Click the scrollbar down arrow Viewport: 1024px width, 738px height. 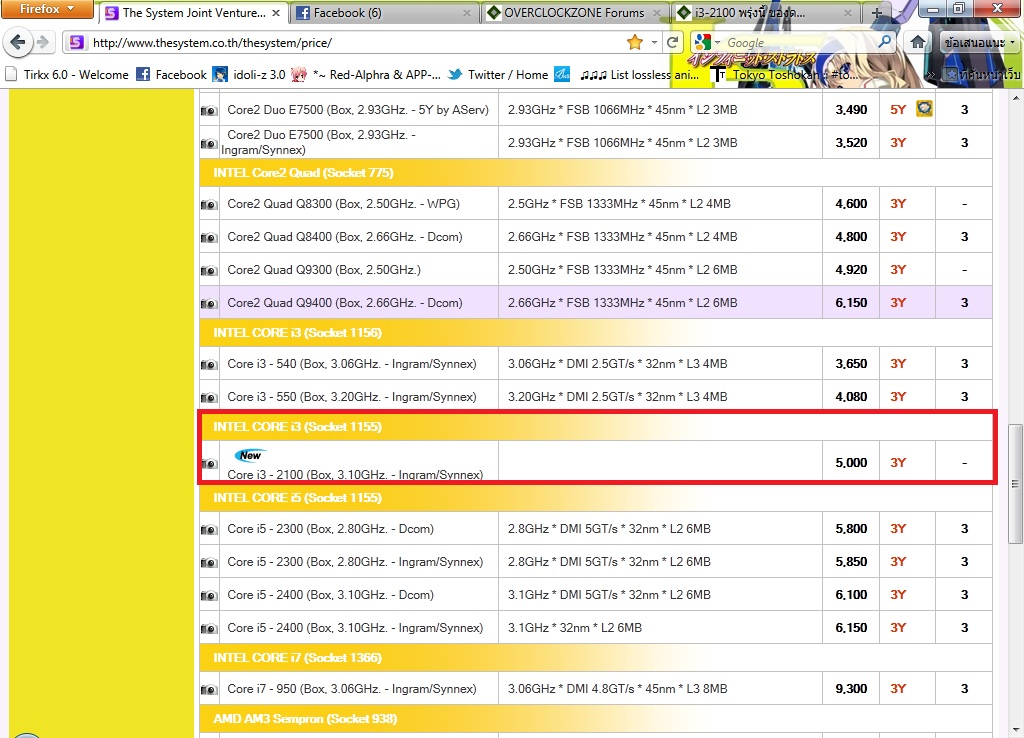[1015, 730]
